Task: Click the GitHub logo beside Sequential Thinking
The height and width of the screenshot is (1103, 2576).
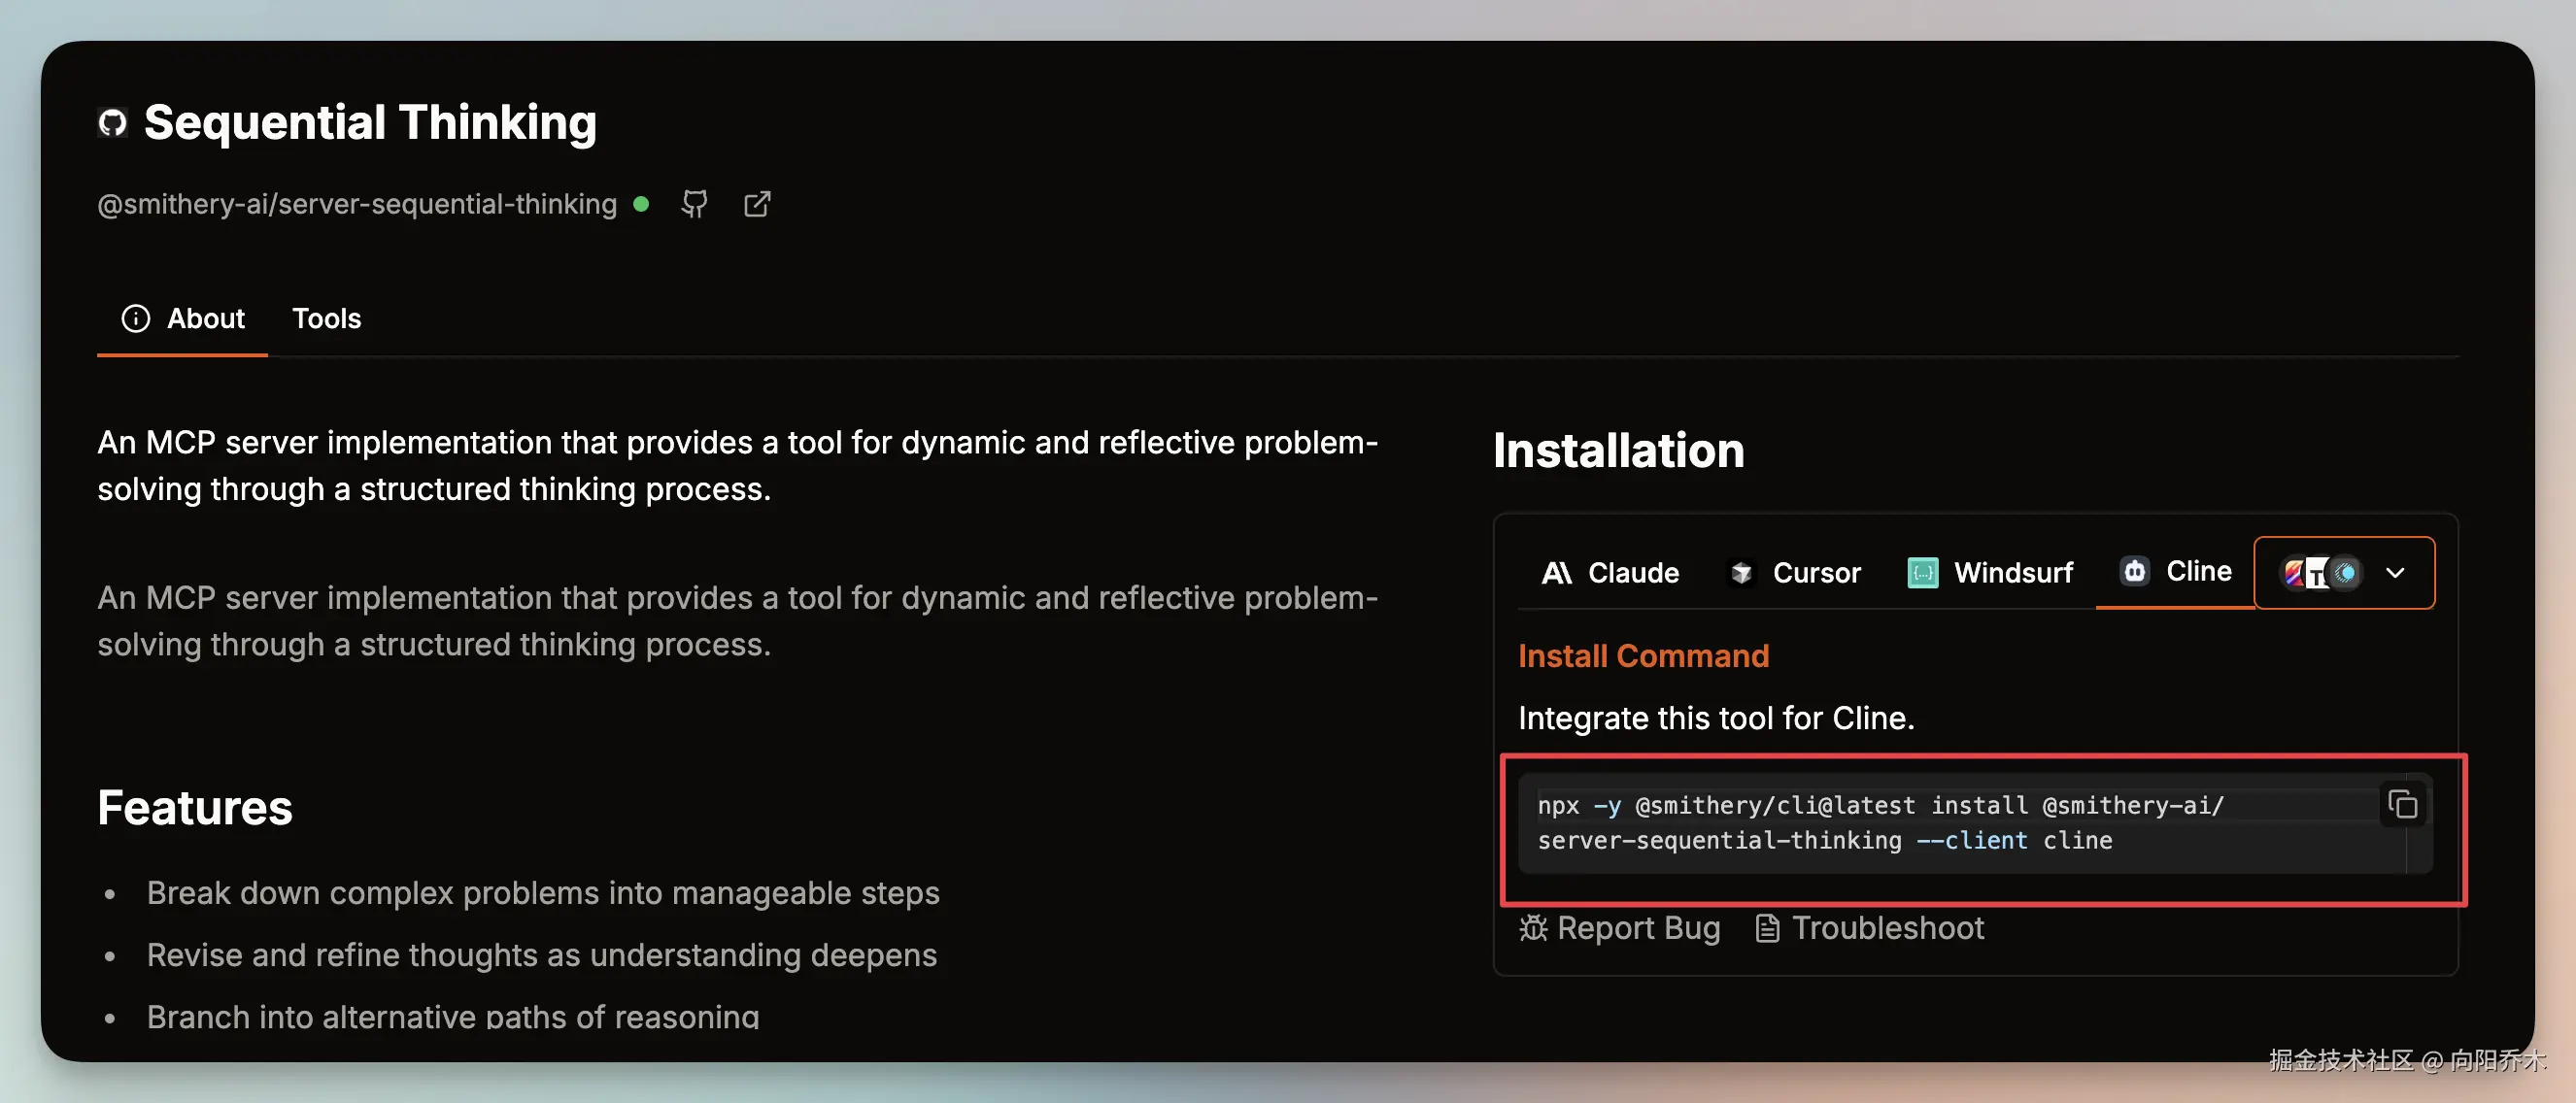Action: coord(112,123)
